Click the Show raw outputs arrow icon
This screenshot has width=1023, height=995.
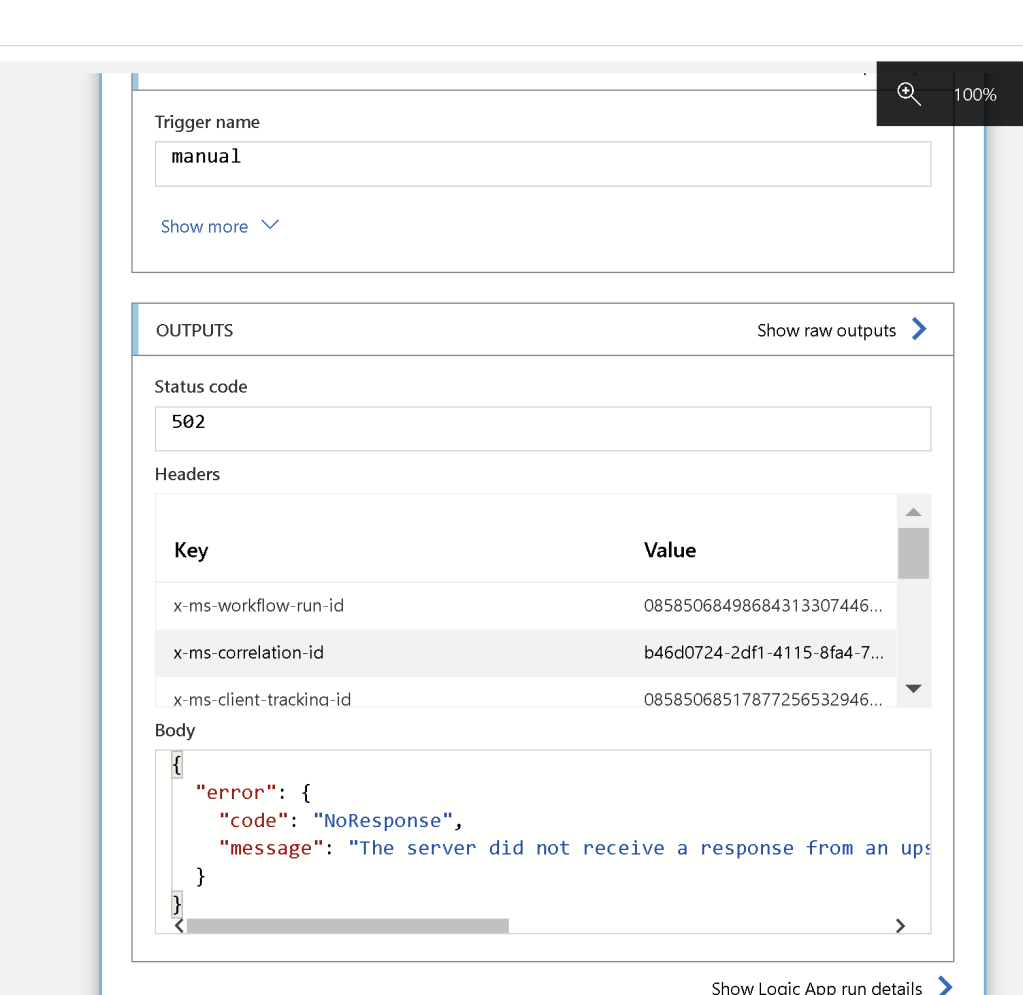(919, 329)
